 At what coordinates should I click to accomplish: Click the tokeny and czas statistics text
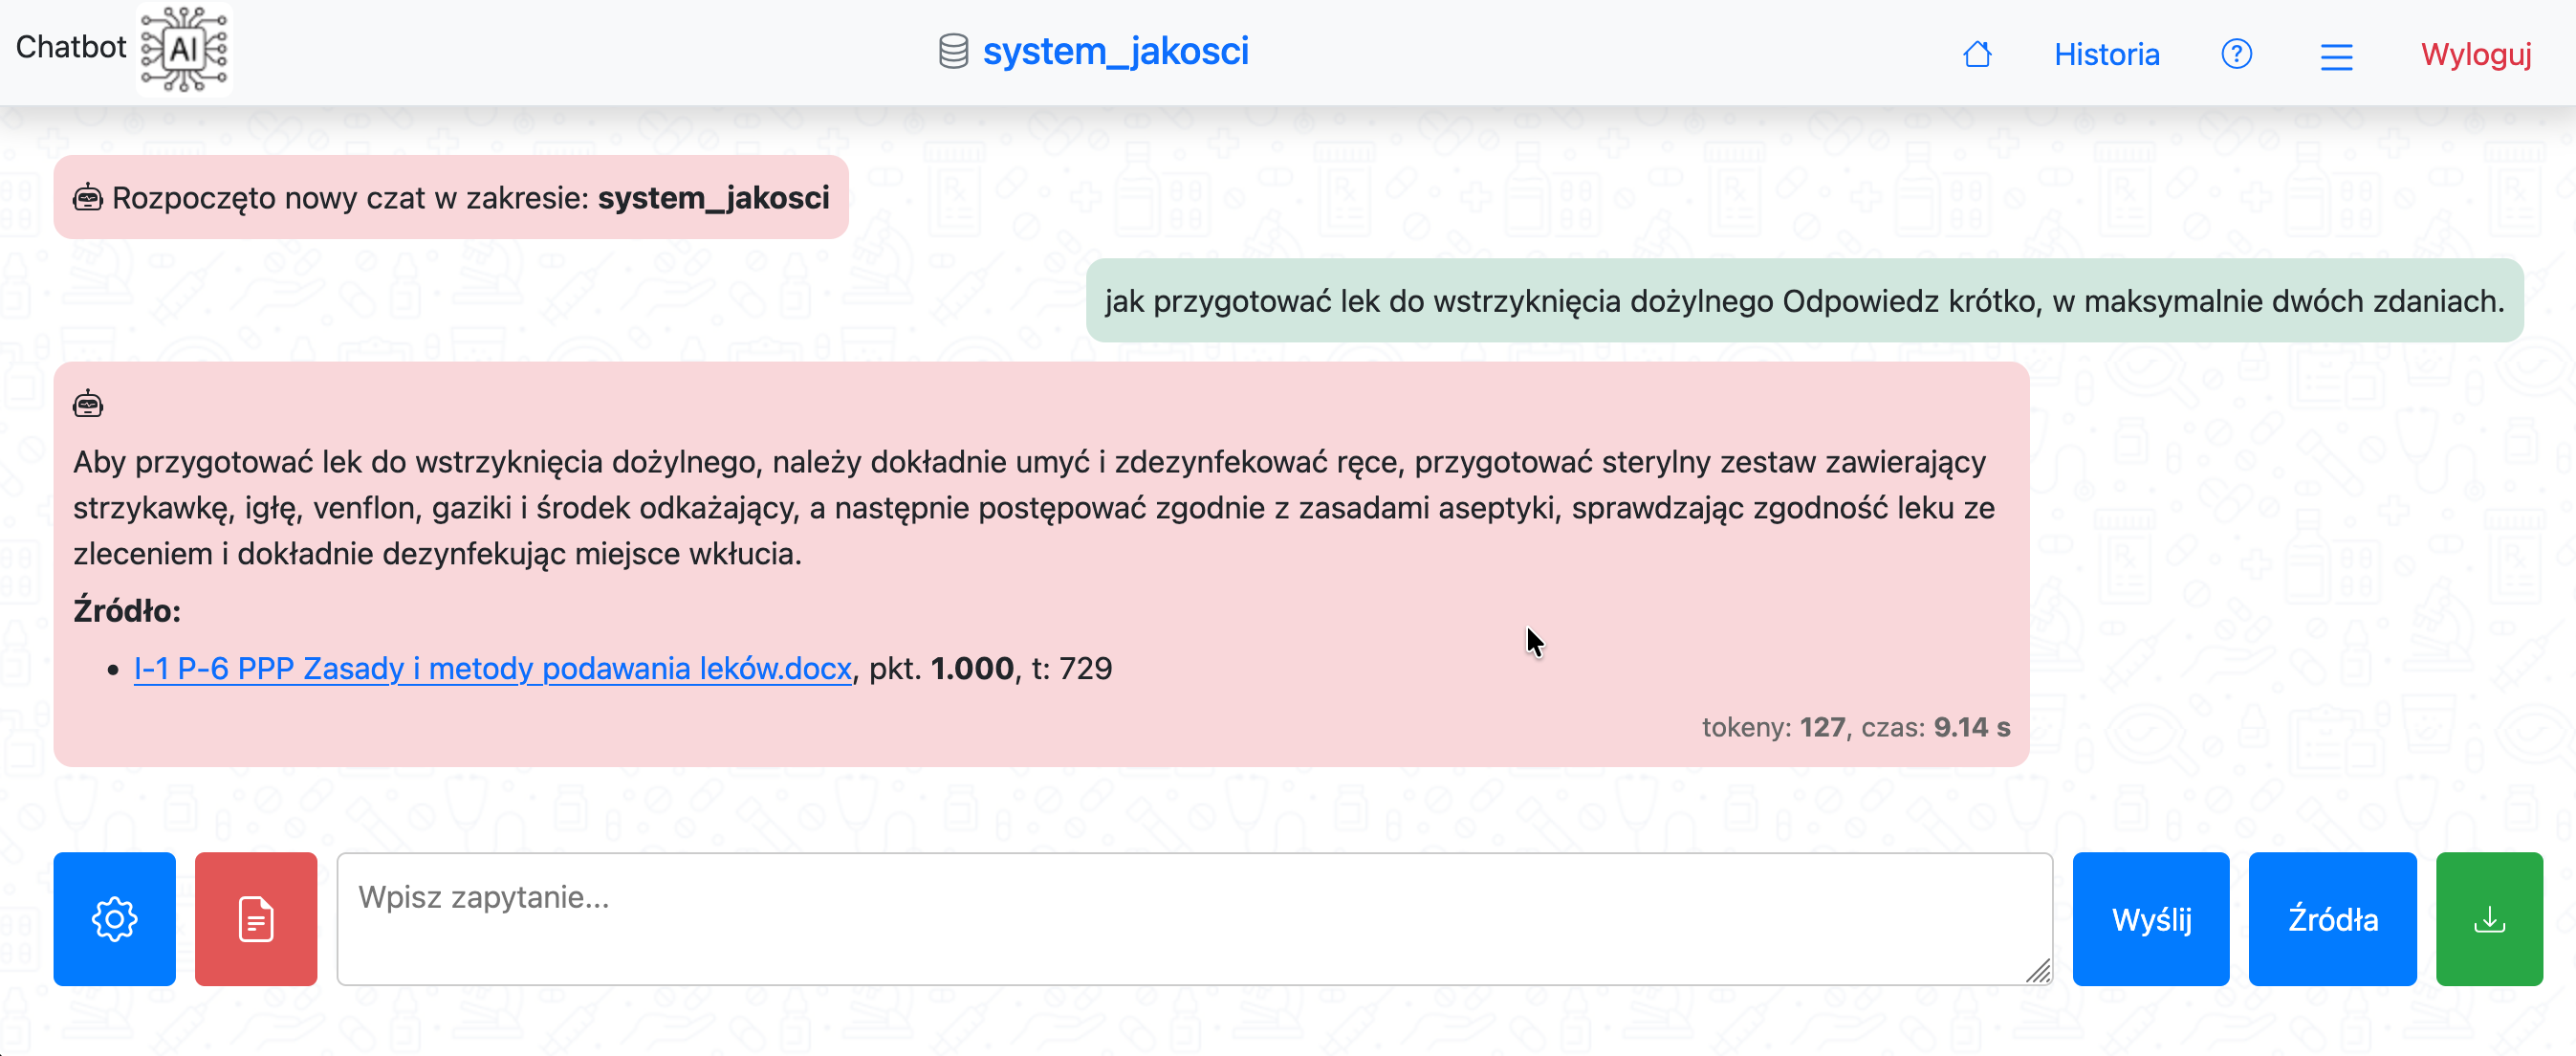pos(1855,727)
